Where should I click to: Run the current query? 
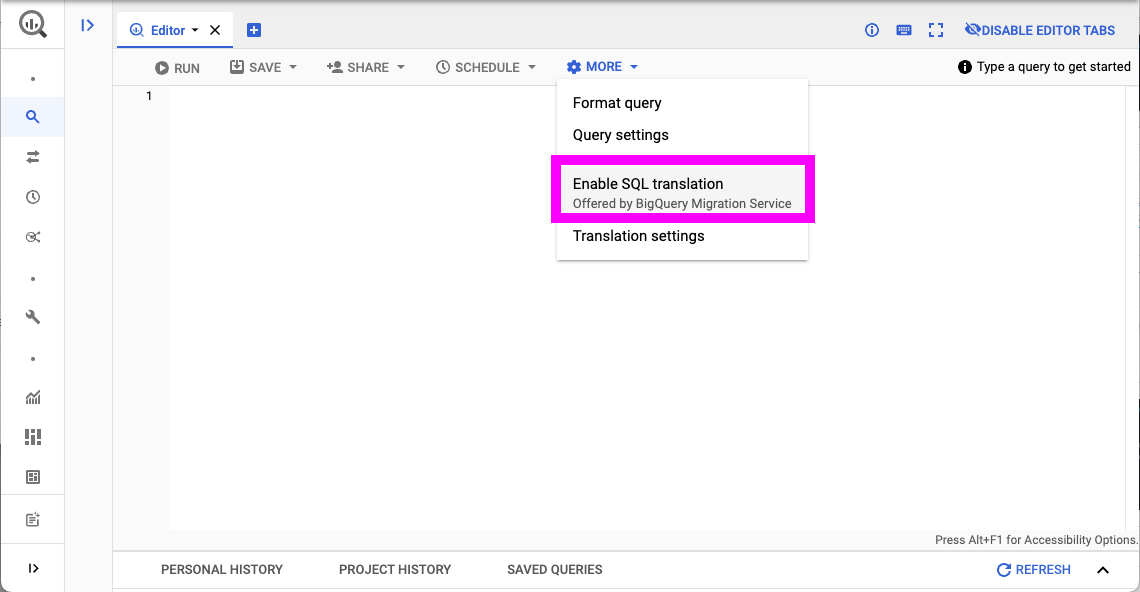[x=177, y=67]
